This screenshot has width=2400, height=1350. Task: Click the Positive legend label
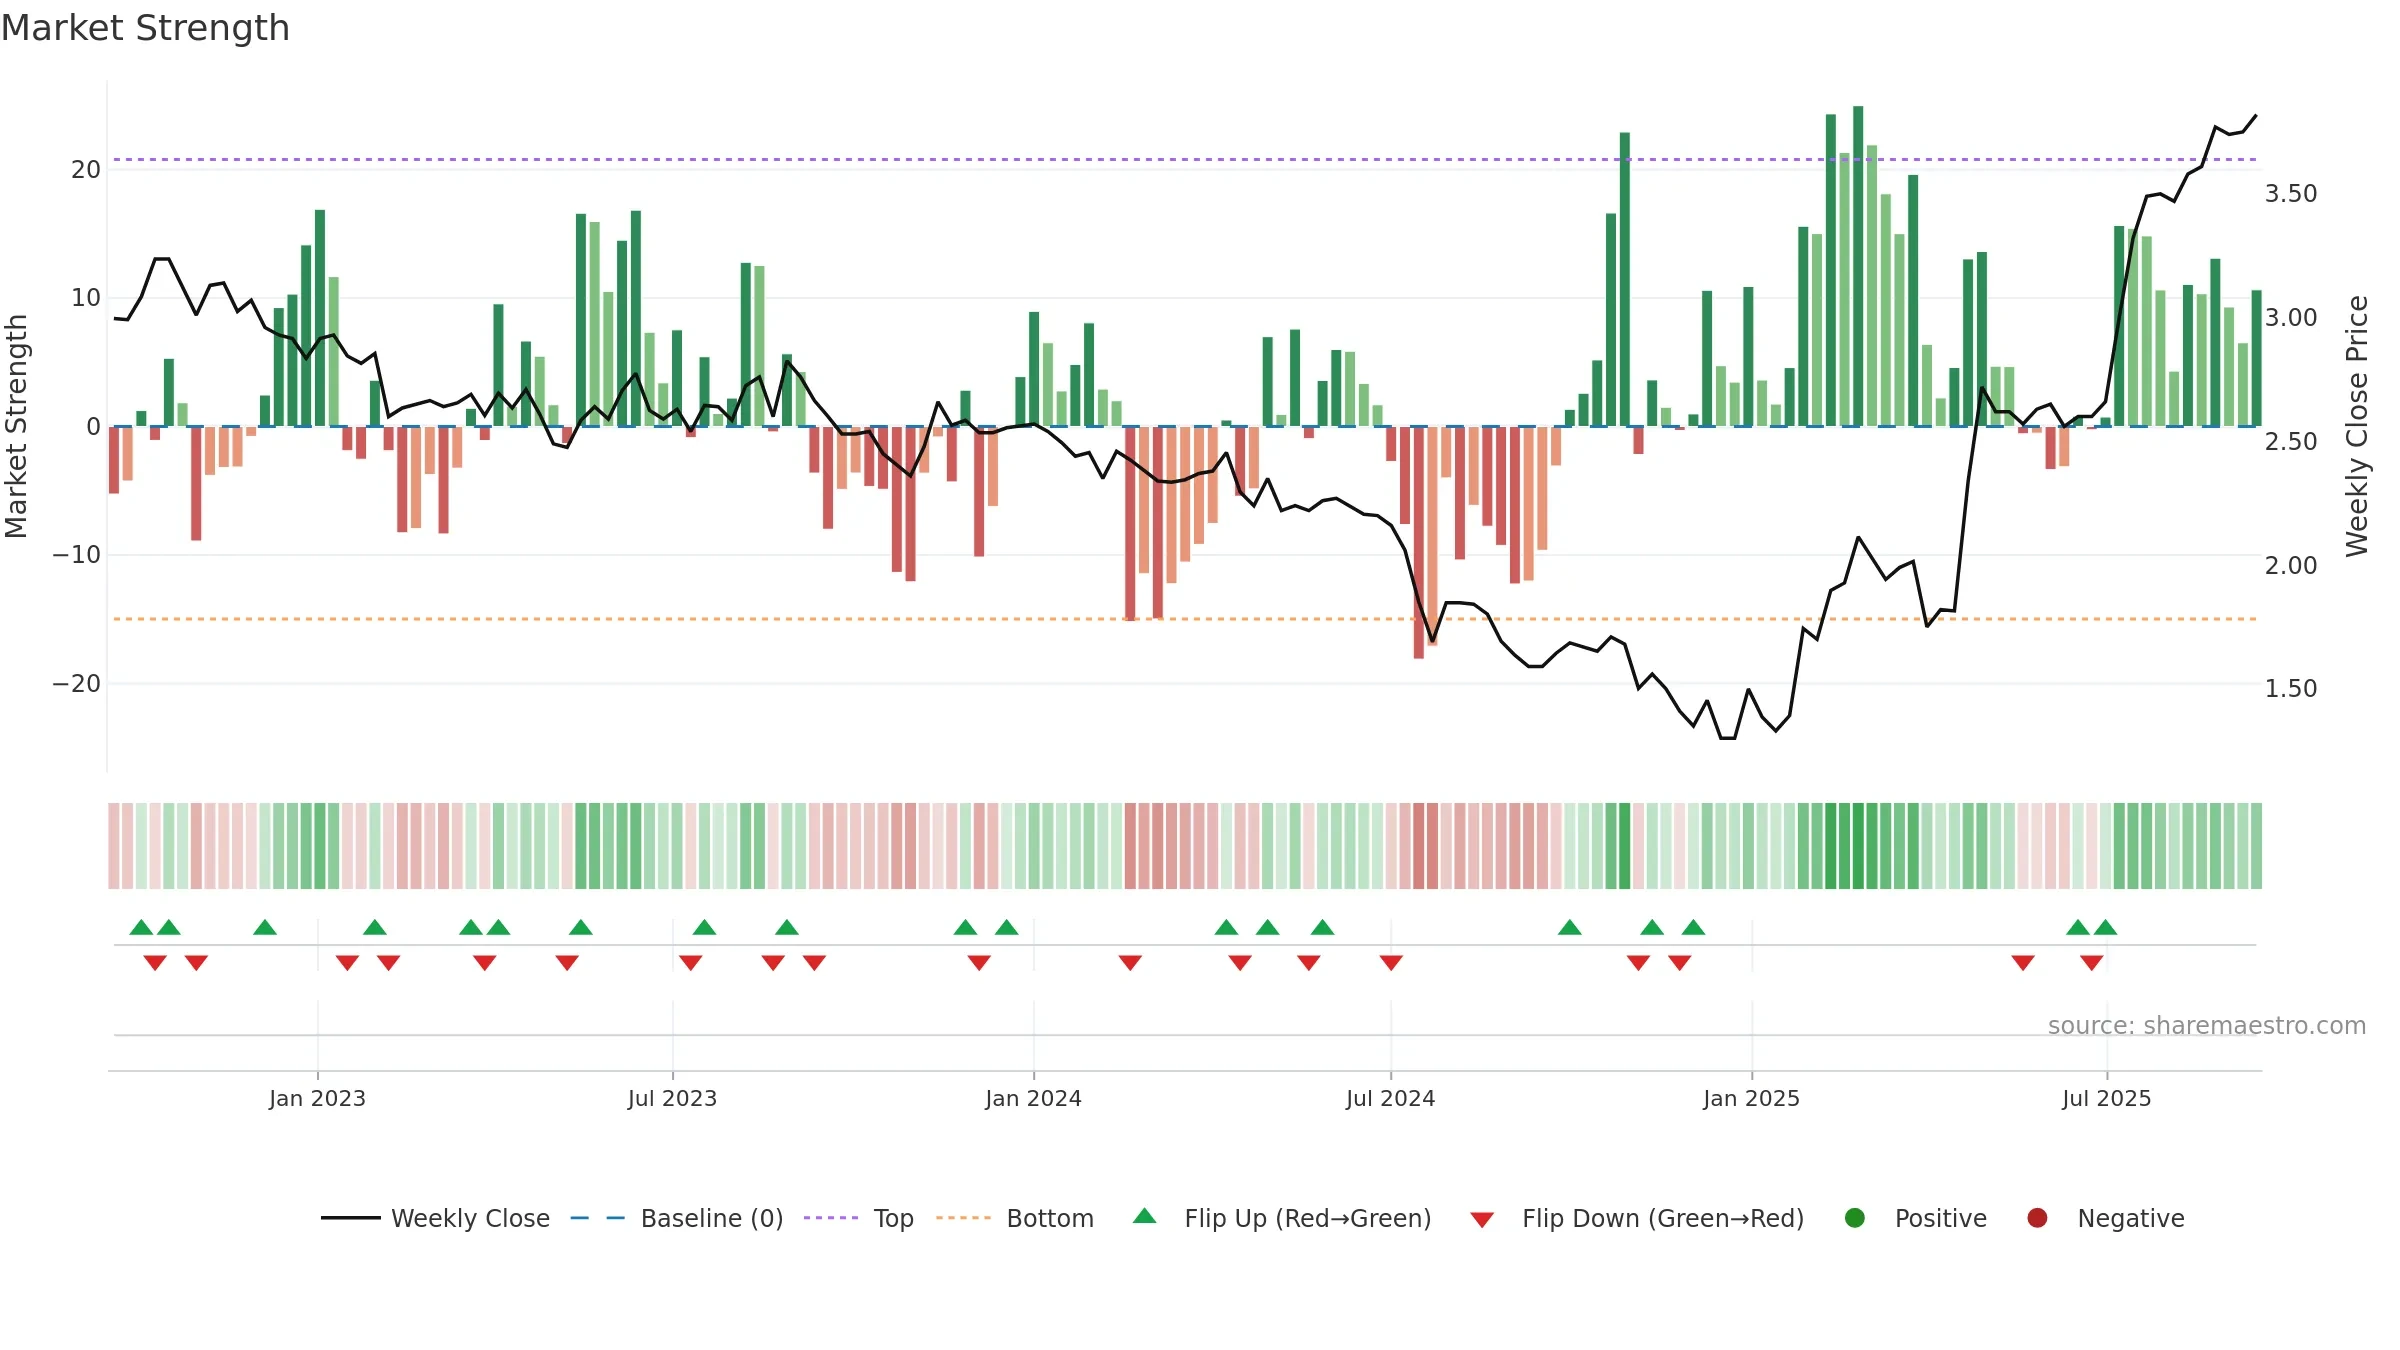click(1940, 1218)
